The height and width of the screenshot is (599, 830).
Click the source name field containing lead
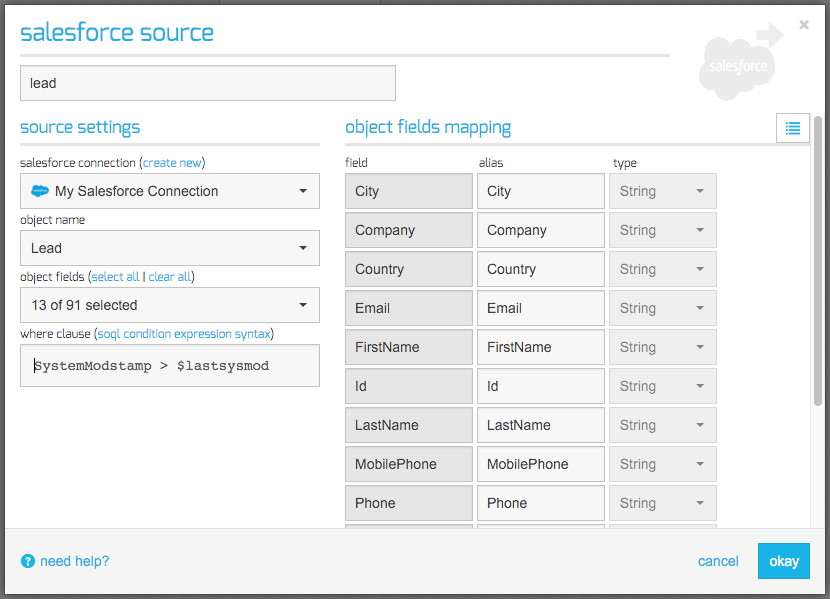[x=208, y=83]
